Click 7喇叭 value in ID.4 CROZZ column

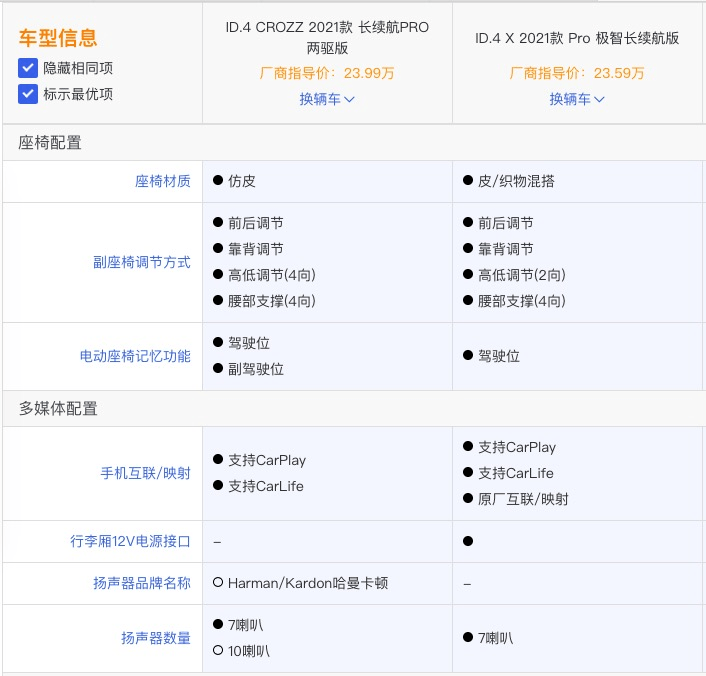(x=245, y=625)
